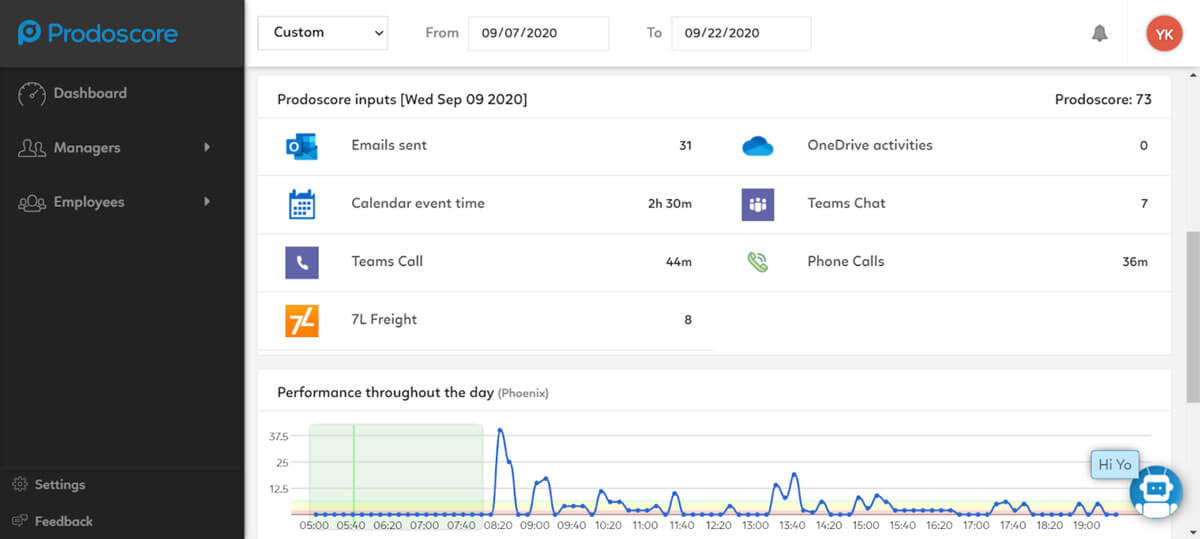Click the OneDrive activities label
The width and height of the screenshot is (1200, 539).
tap(870, 145)
